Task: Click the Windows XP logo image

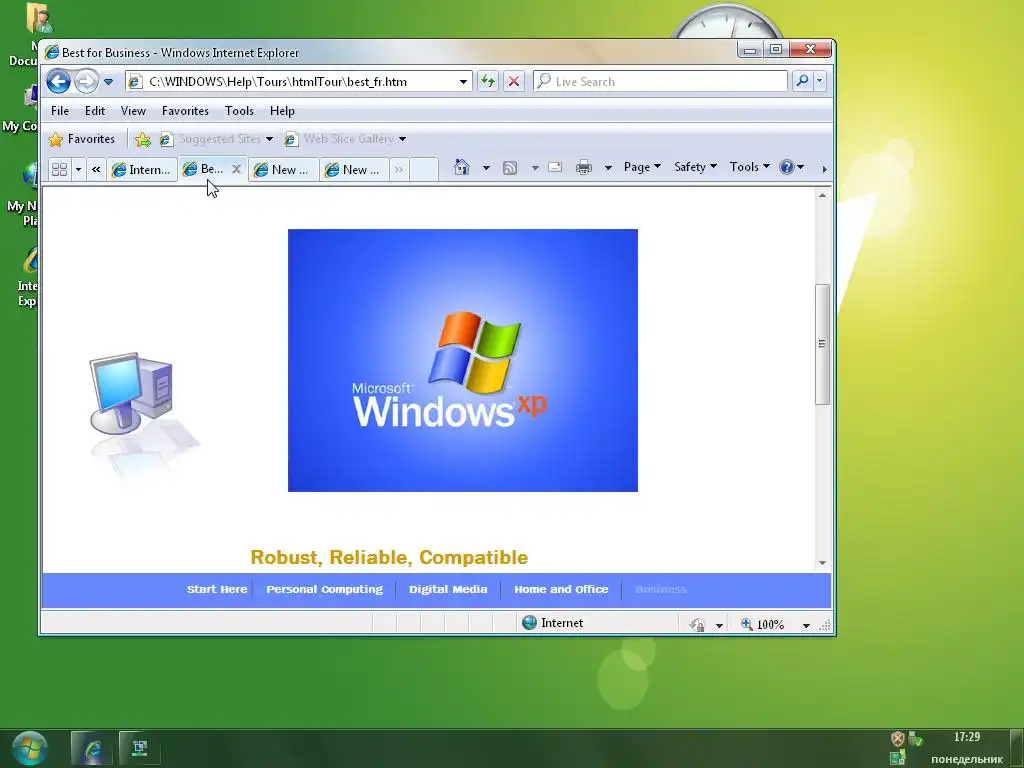Action: pyautogui.click(x=463, y=360)
